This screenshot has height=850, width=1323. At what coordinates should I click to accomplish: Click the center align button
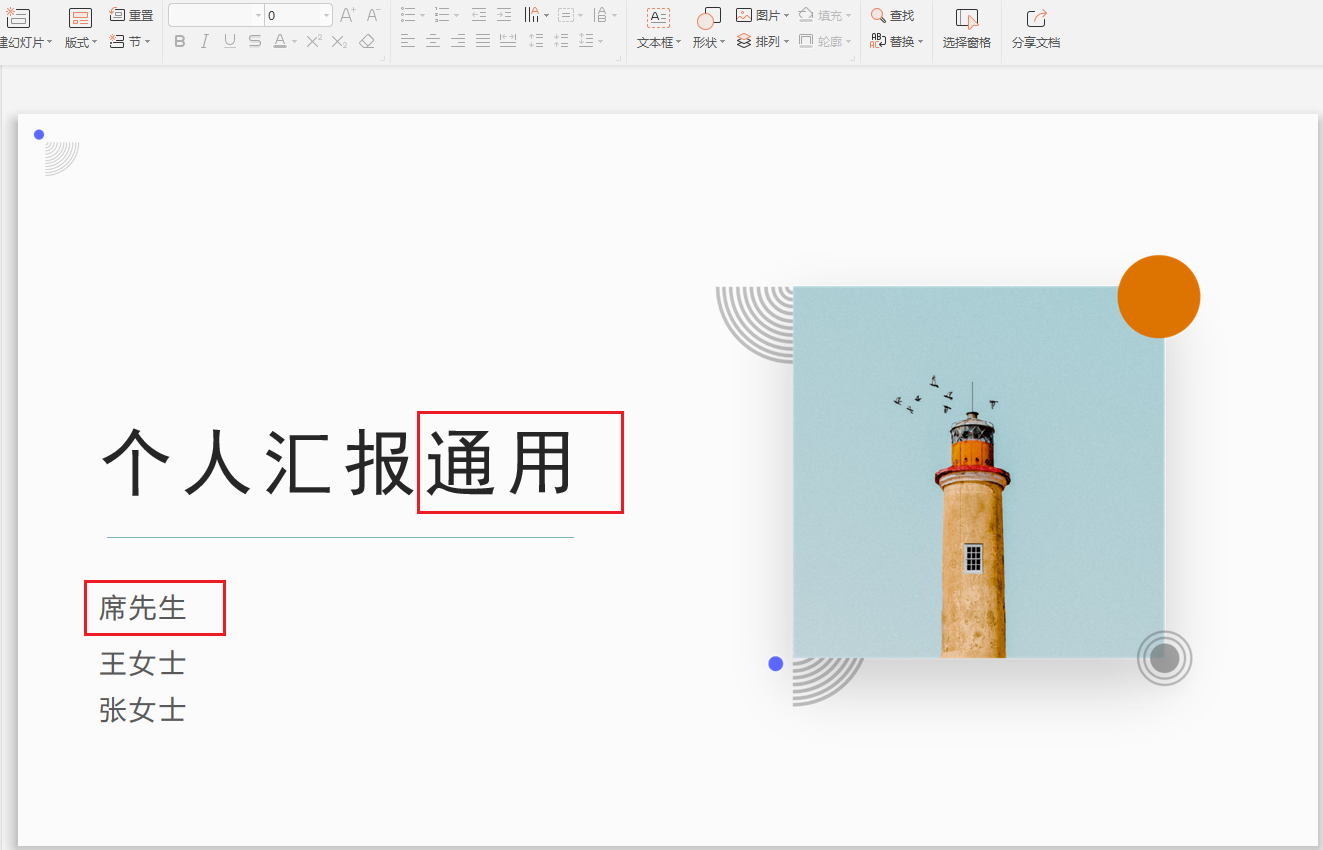(432, 41)
